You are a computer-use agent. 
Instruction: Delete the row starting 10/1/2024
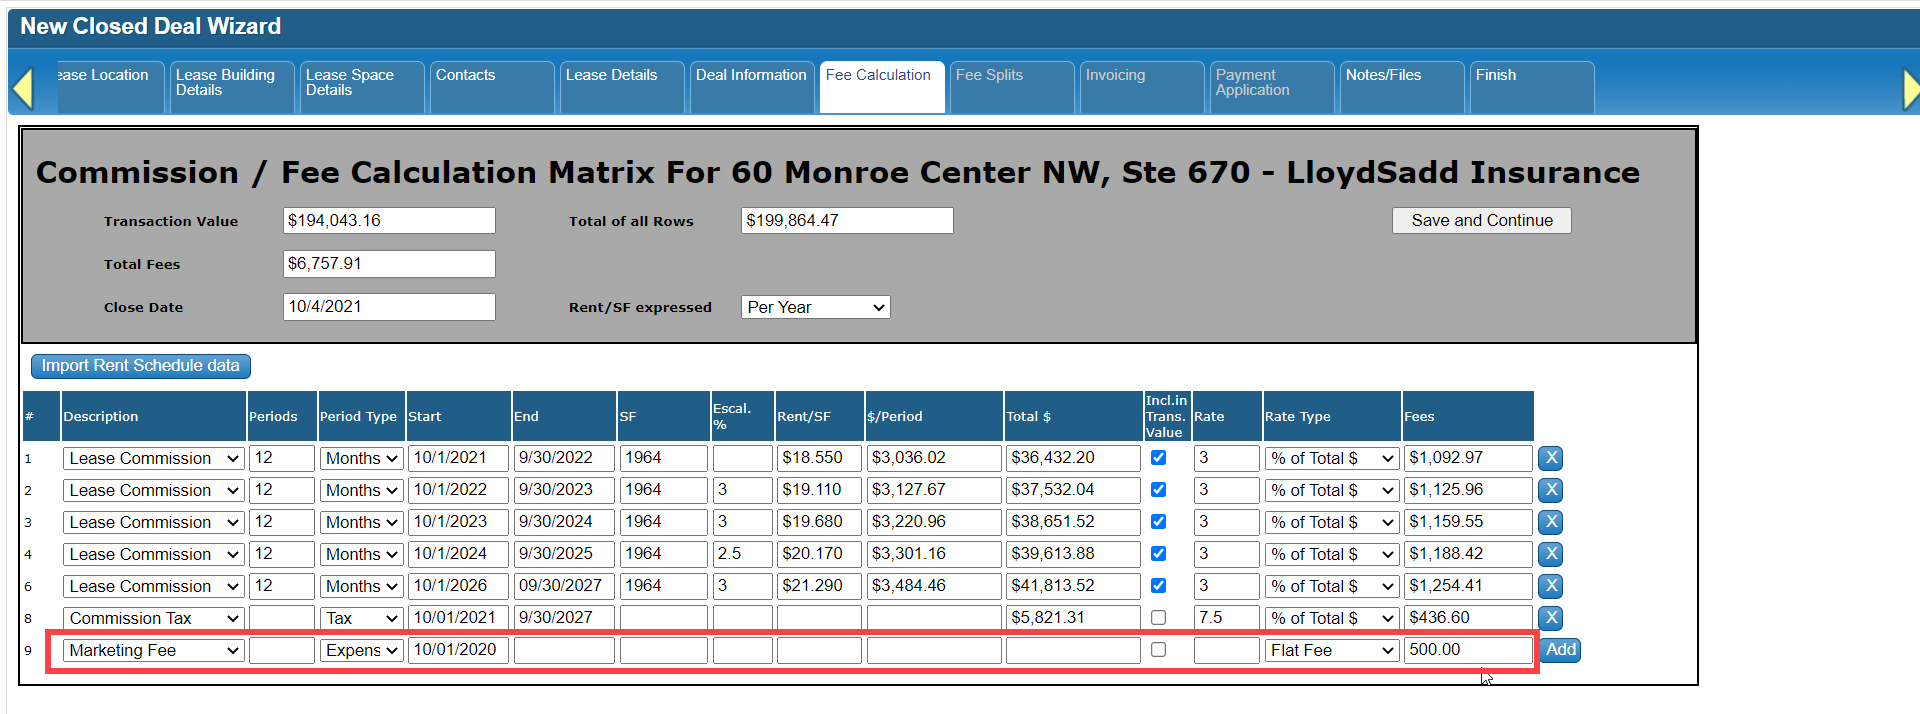(1550, 554)
